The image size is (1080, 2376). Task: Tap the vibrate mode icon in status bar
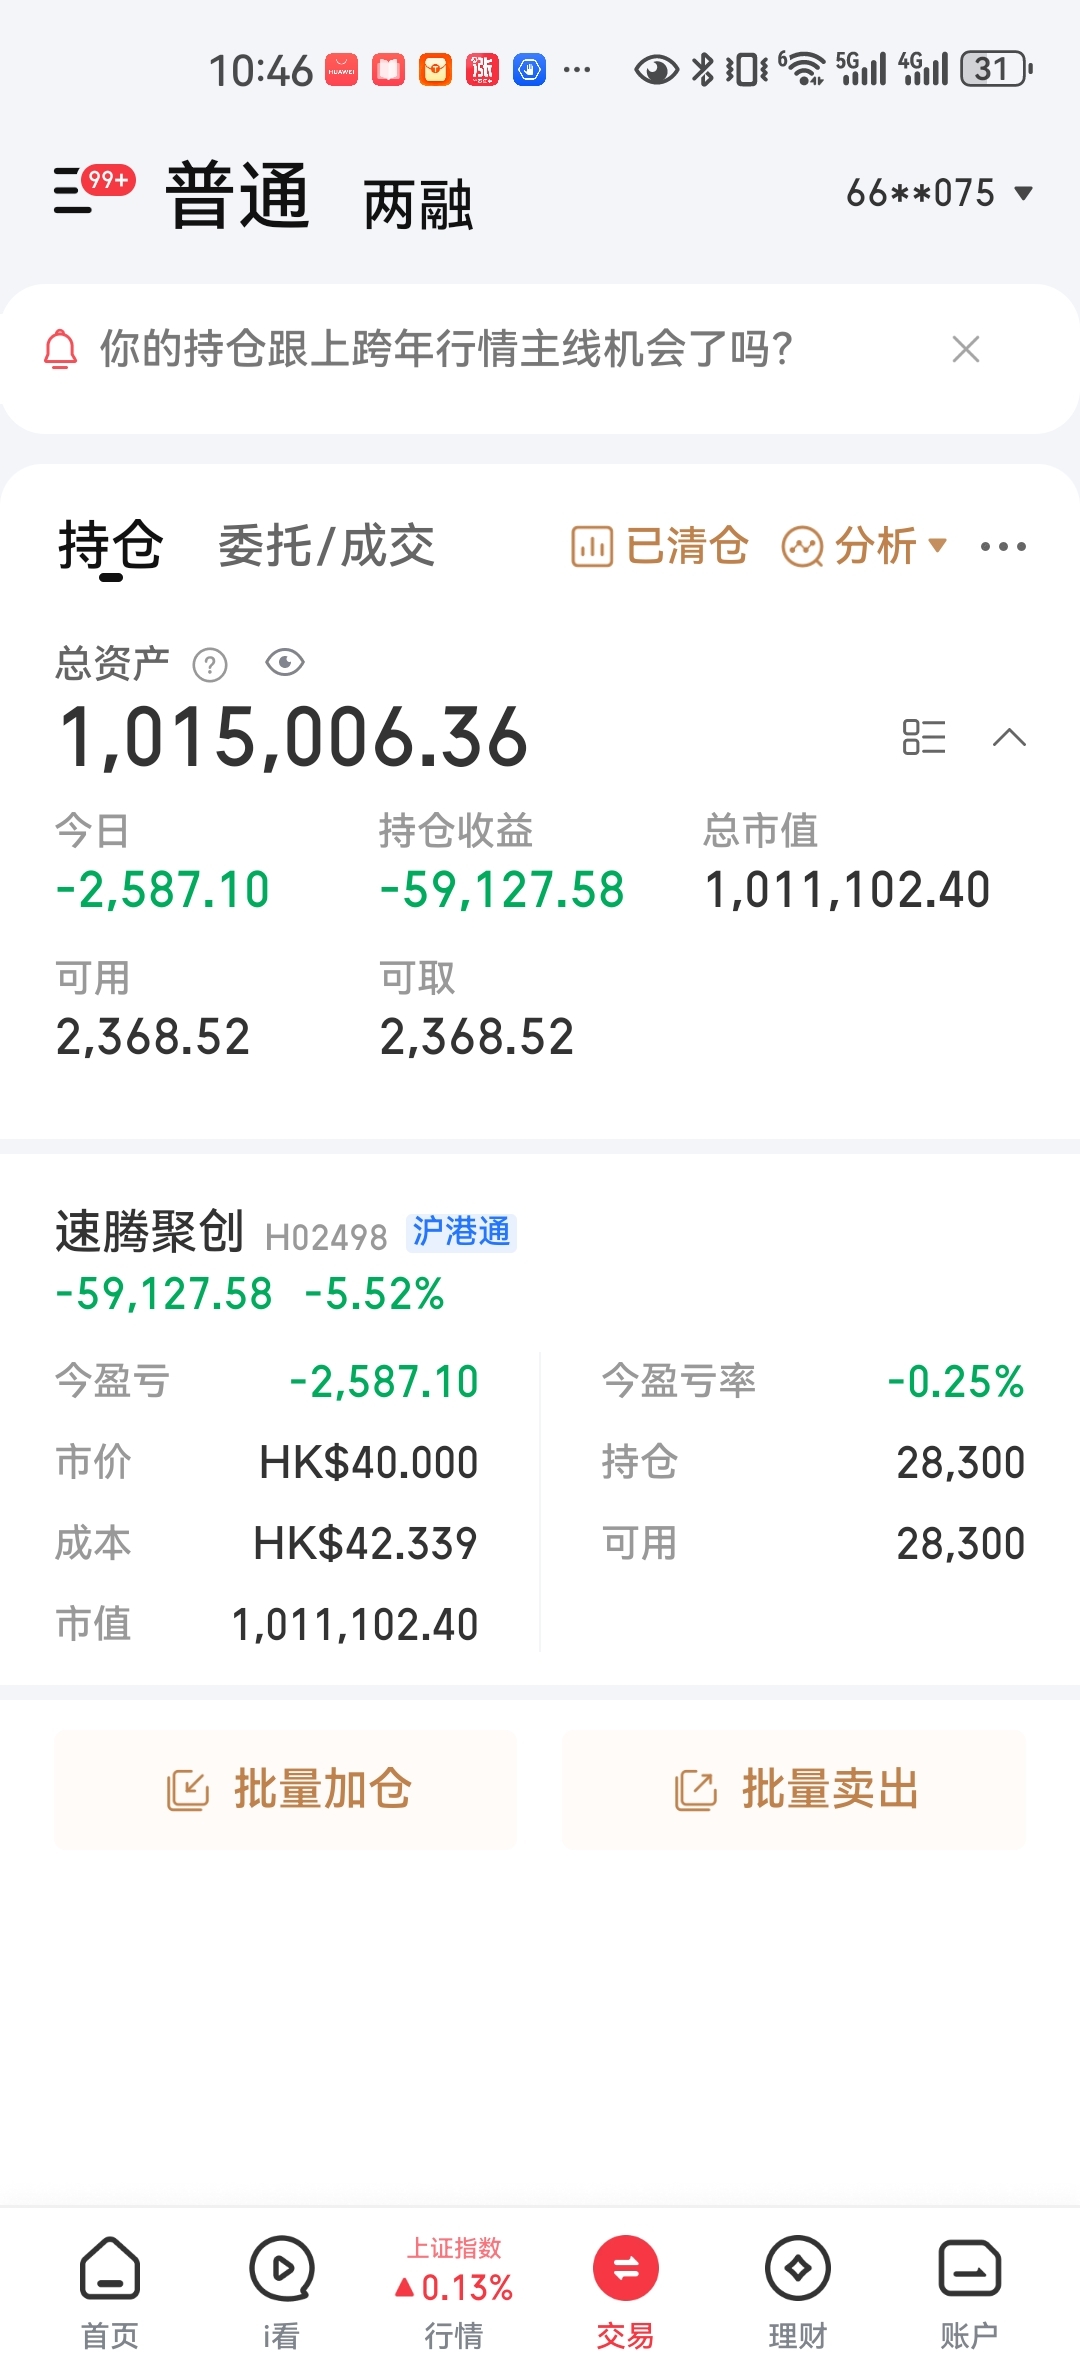click(x=747, y=70)
